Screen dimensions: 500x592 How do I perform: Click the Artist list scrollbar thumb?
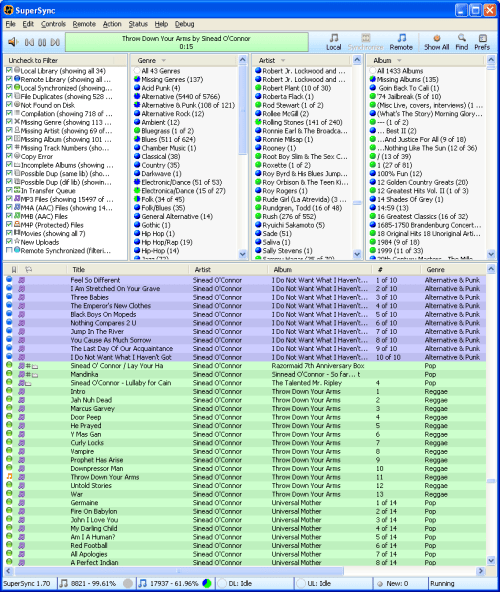[357, 203]
